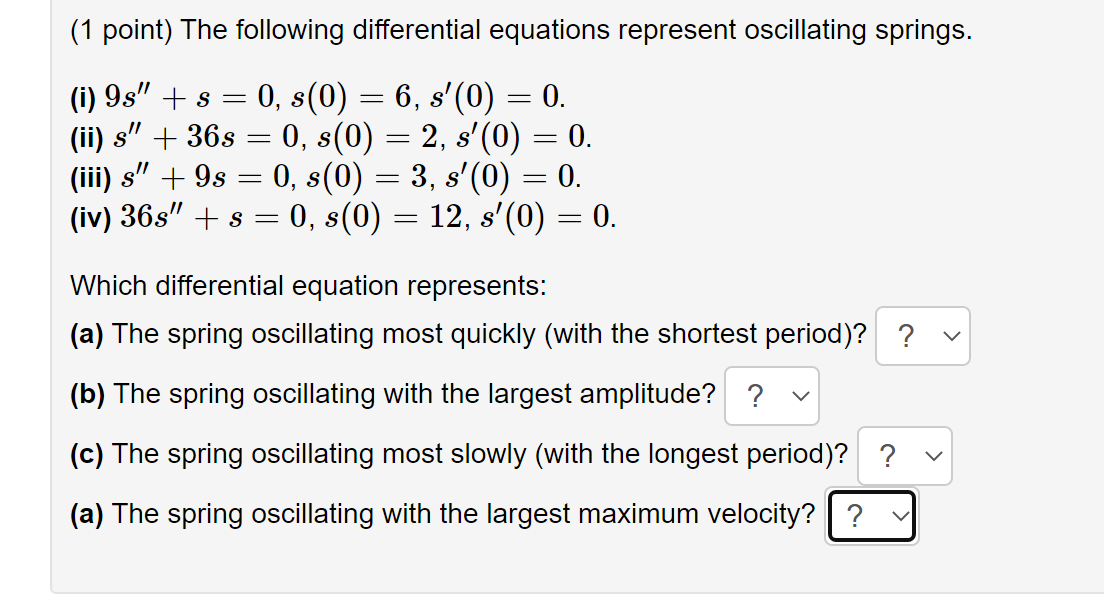Click the largest maximum velocity question text
This screenshot has width=1104, height=596.
(x=463, y=514)
